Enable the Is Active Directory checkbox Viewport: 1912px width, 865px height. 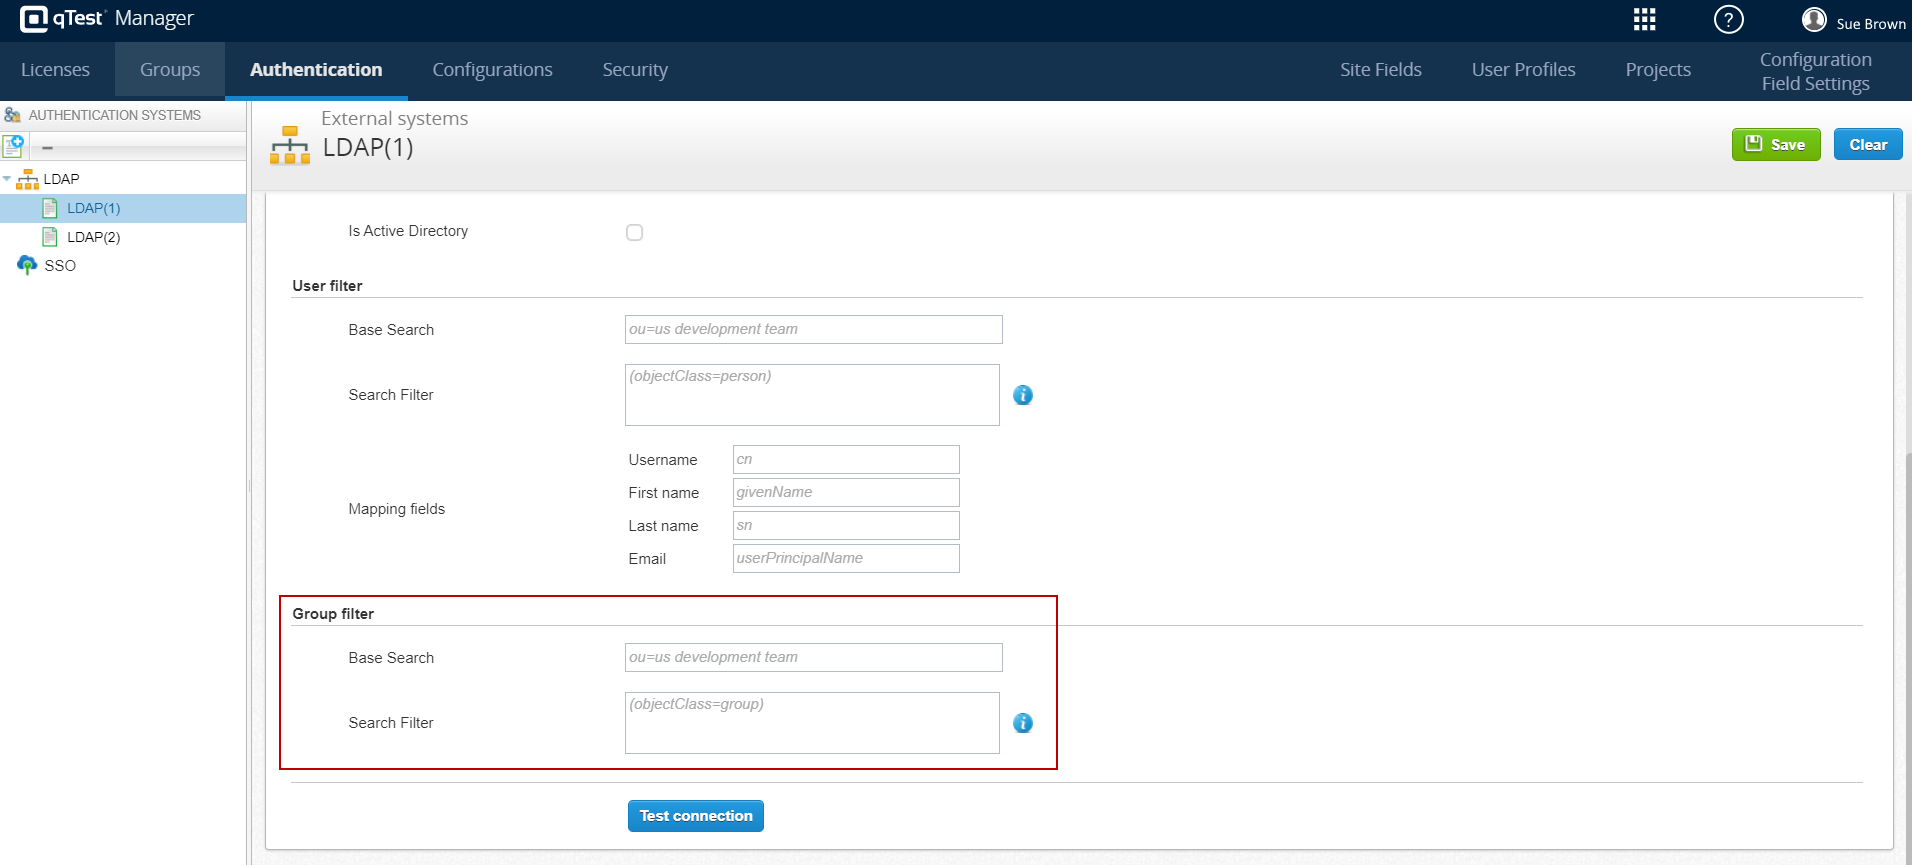(634, 232)
